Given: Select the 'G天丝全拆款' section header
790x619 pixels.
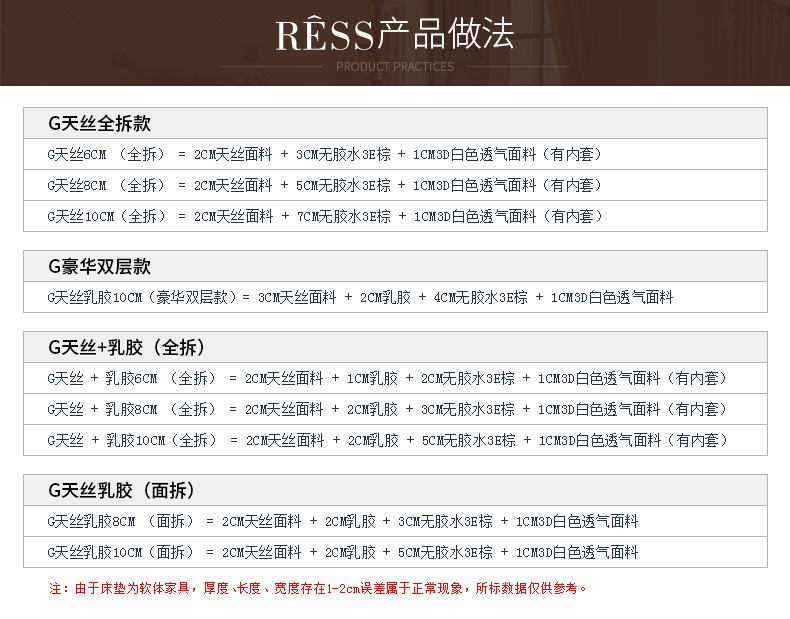Looking at the screenshot, I should click(x=395, y=123).
